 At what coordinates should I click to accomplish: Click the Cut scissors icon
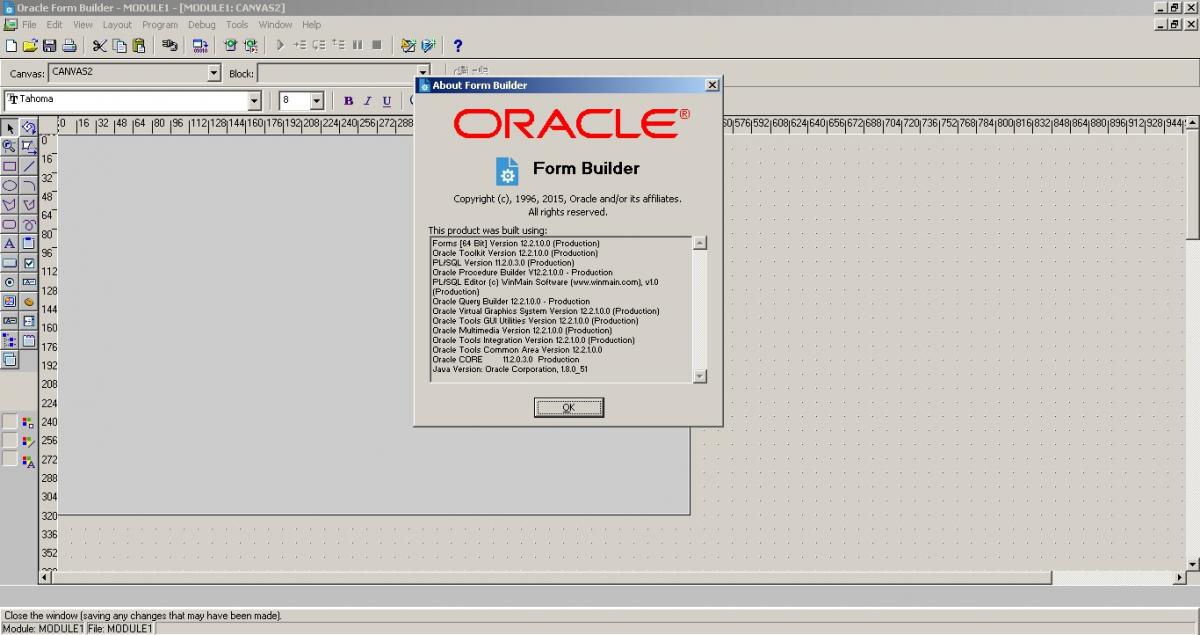coord(99,45)
